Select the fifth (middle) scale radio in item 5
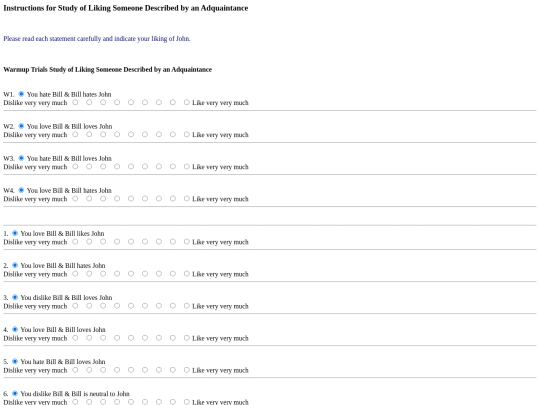The width and height of the screenshot is (540, 405). click(x=131, y=370)
